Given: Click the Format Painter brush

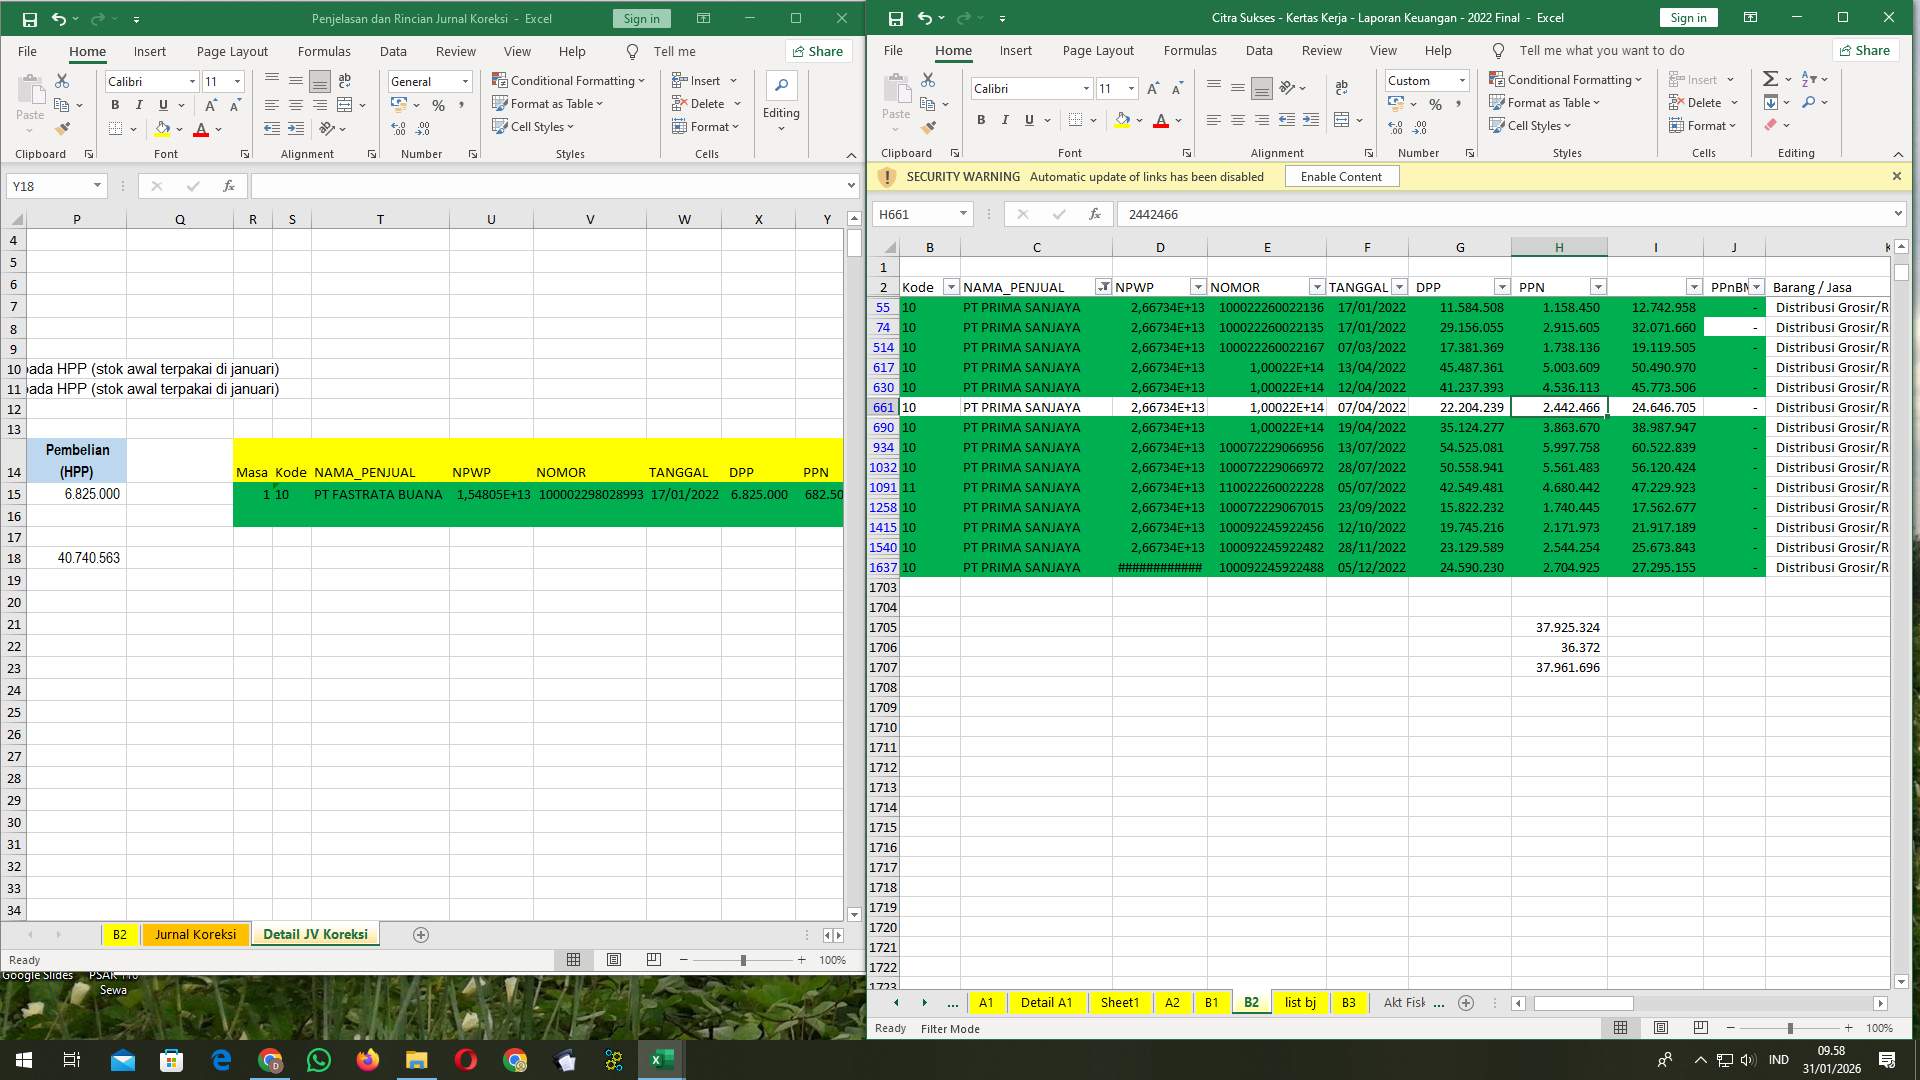Looking at the screenshot, I should 928,127.
